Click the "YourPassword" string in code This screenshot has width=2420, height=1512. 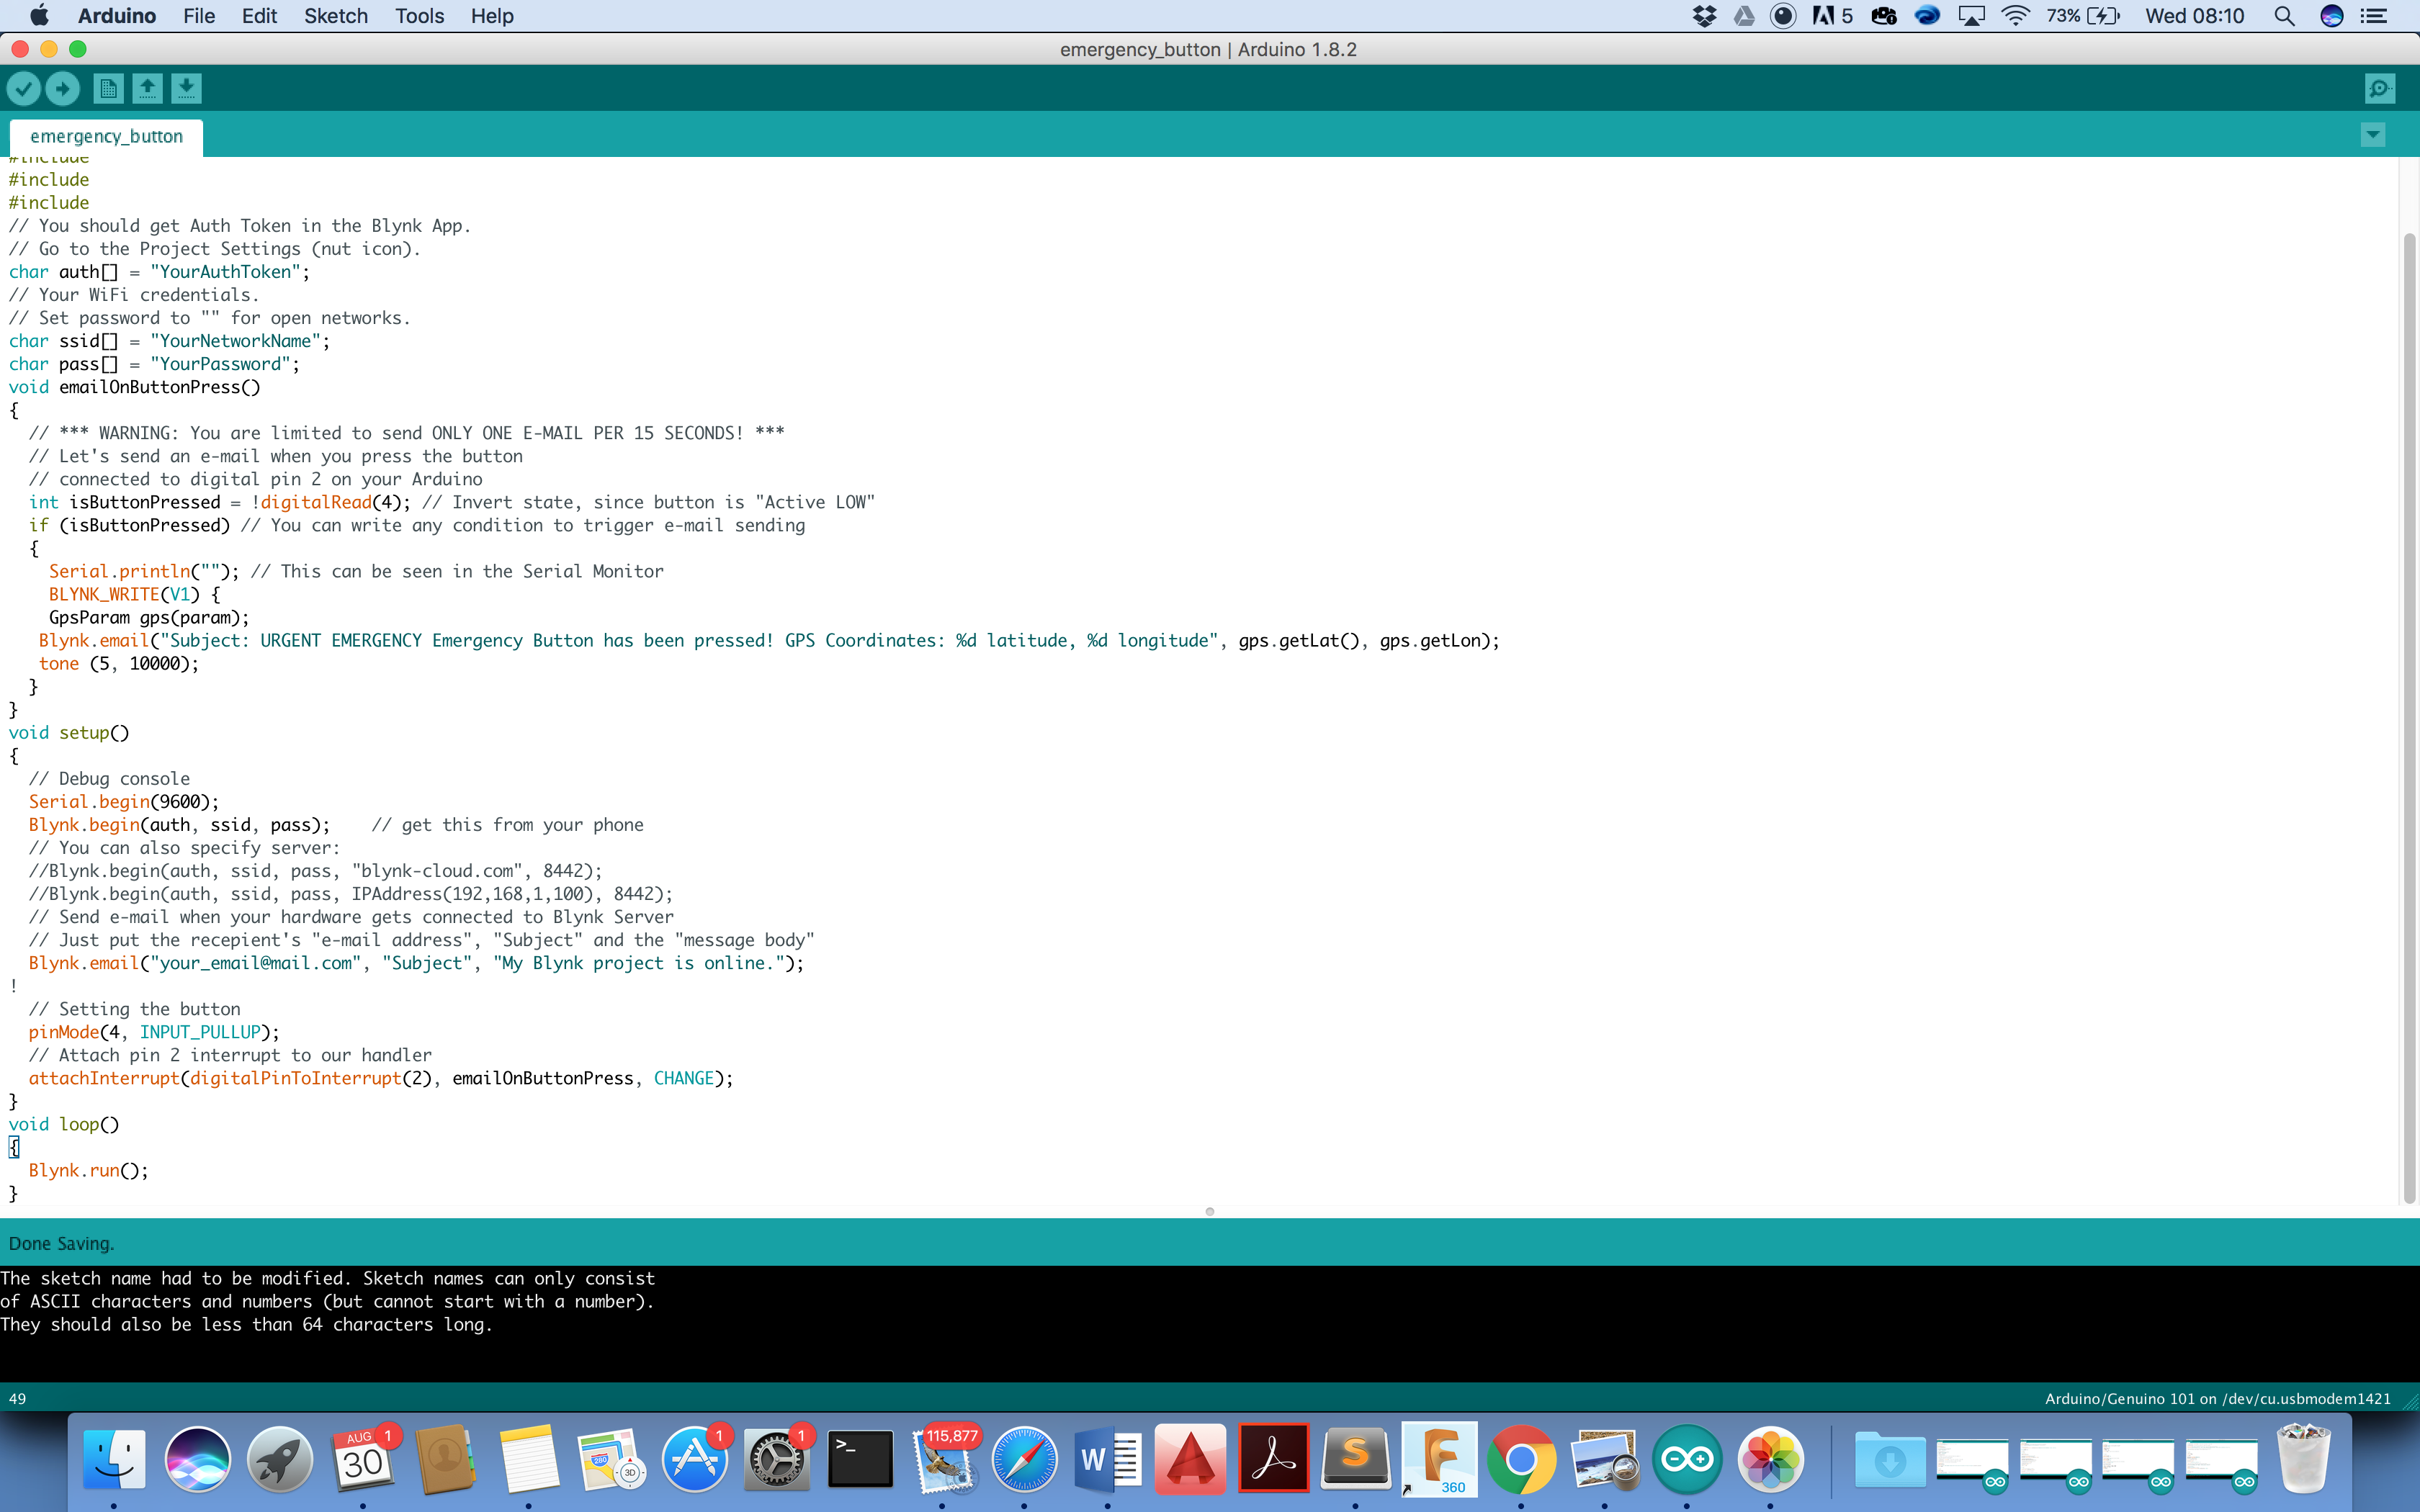coord(220,364)
